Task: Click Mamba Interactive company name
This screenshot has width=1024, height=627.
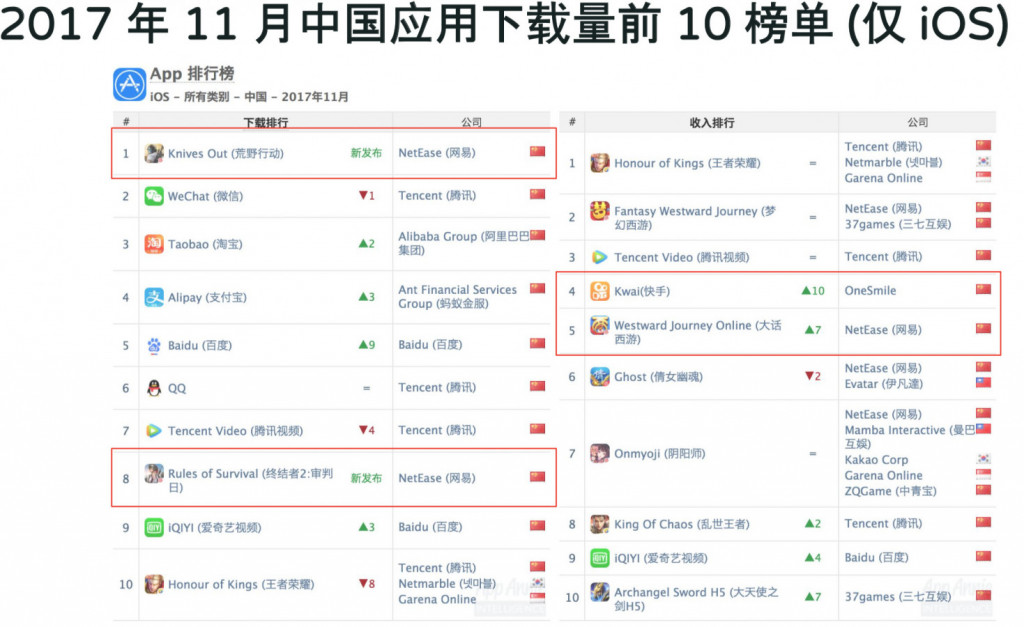Action: pos(910,436)
